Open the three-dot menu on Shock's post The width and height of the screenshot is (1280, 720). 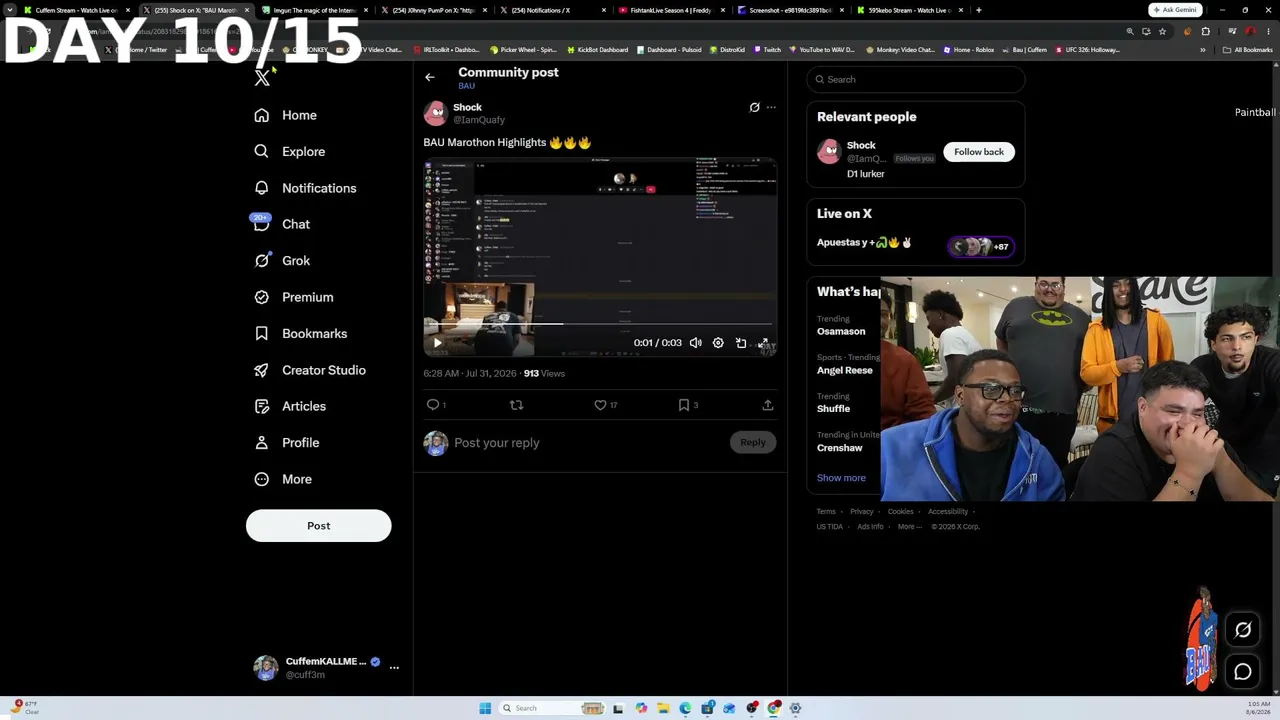pos(771,107)
